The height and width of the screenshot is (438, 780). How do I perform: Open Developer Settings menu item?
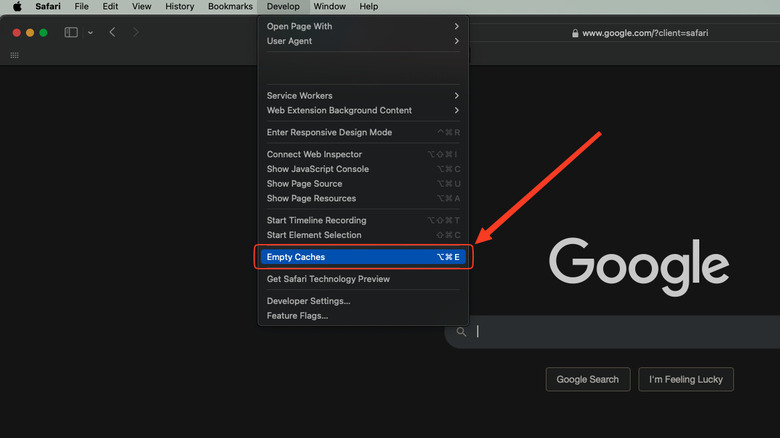tap(308, 301)
